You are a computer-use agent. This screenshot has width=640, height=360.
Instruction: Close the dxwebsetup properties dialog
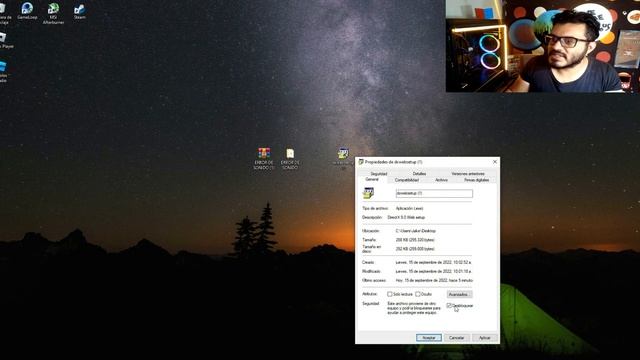(495, 162)
